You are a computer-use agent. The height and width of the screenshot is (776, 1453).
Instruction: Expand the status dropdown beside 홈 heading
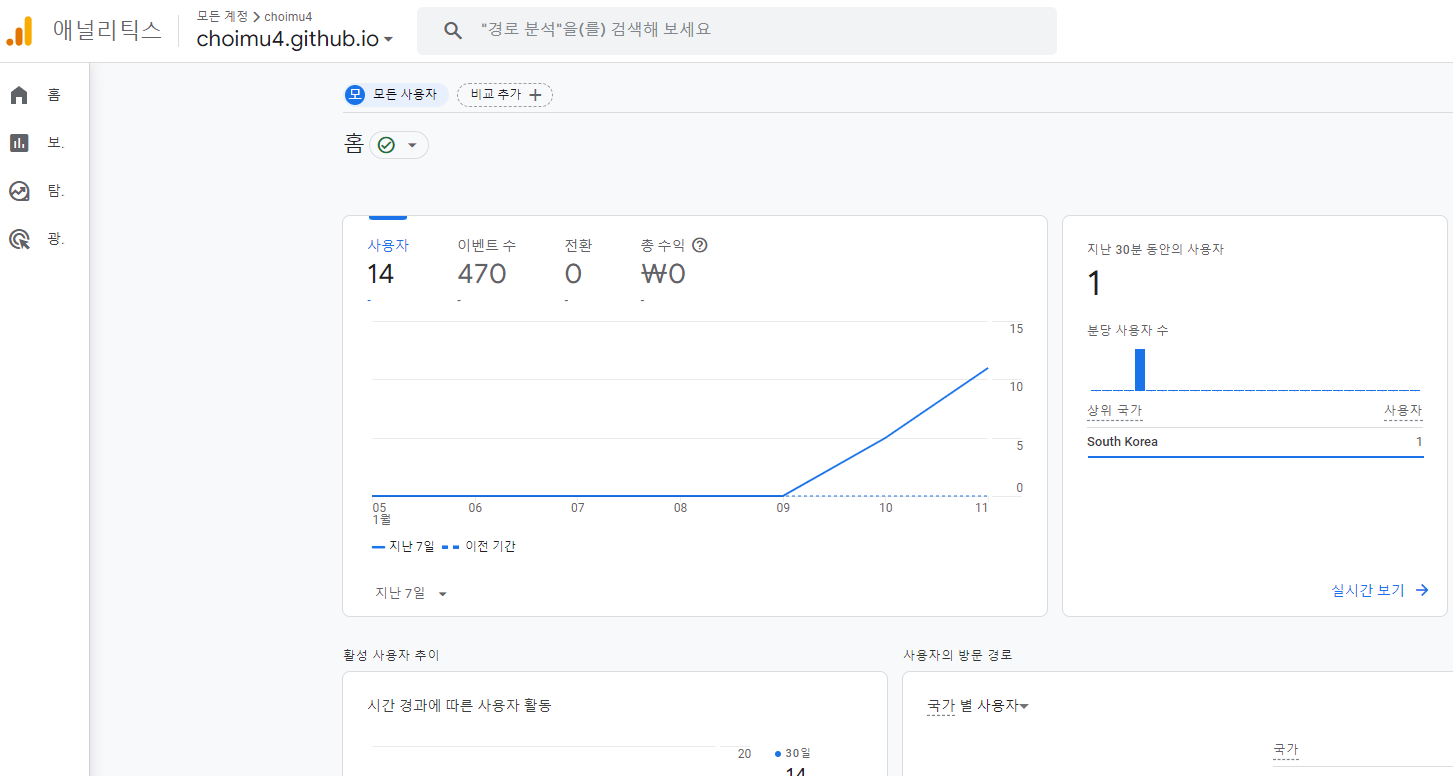[x=414, y=144]
